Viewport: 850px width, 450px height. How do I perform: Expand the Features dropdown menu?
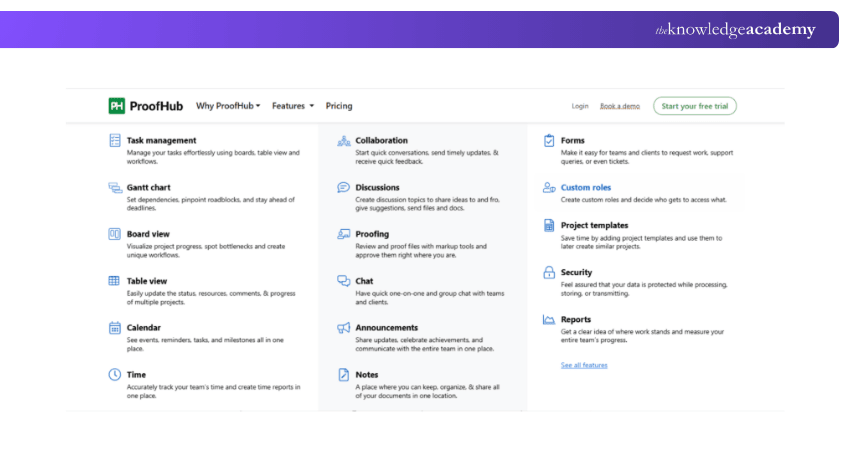click(x=293, y=106)
